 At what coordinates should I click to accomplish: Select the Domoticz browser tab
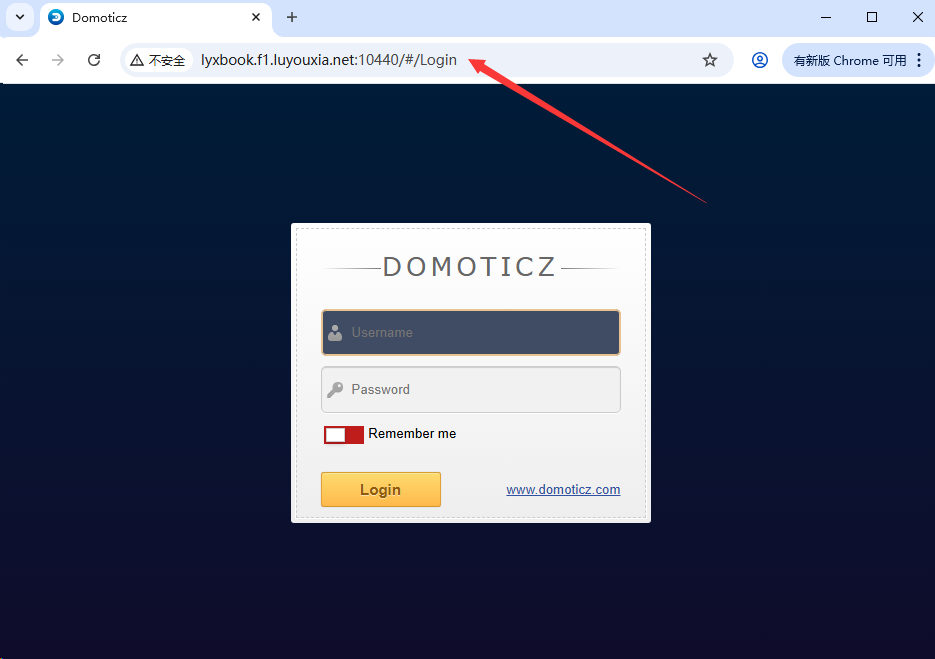pos(156,18)
